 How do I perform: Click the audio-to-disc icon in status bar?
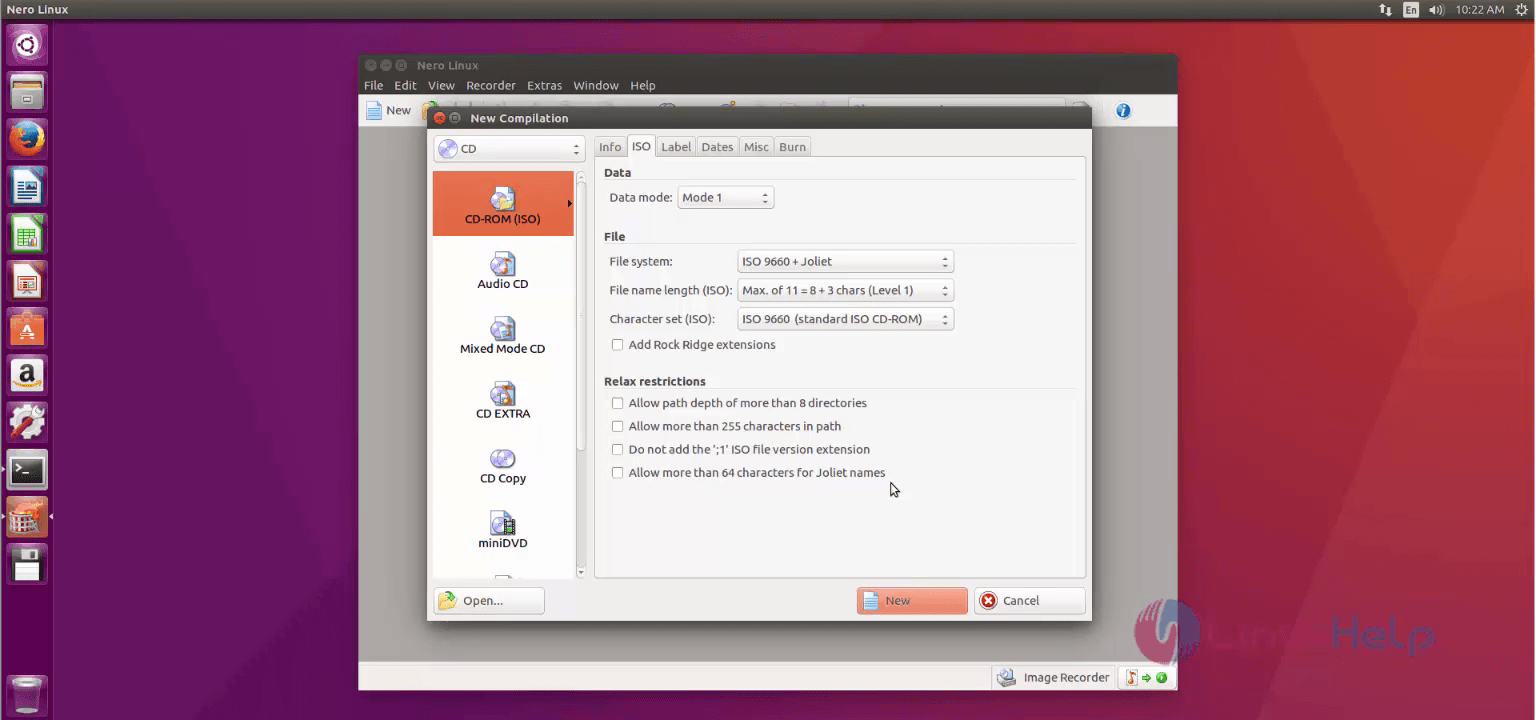(x=1146, y=677)
